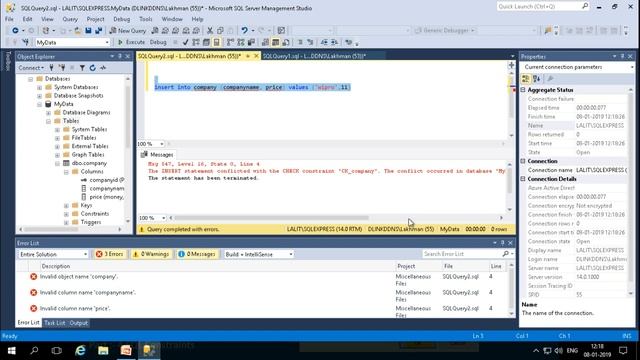Click the Undo arrow icon
This screenshot has height=360, width=640.
point(244,31)
